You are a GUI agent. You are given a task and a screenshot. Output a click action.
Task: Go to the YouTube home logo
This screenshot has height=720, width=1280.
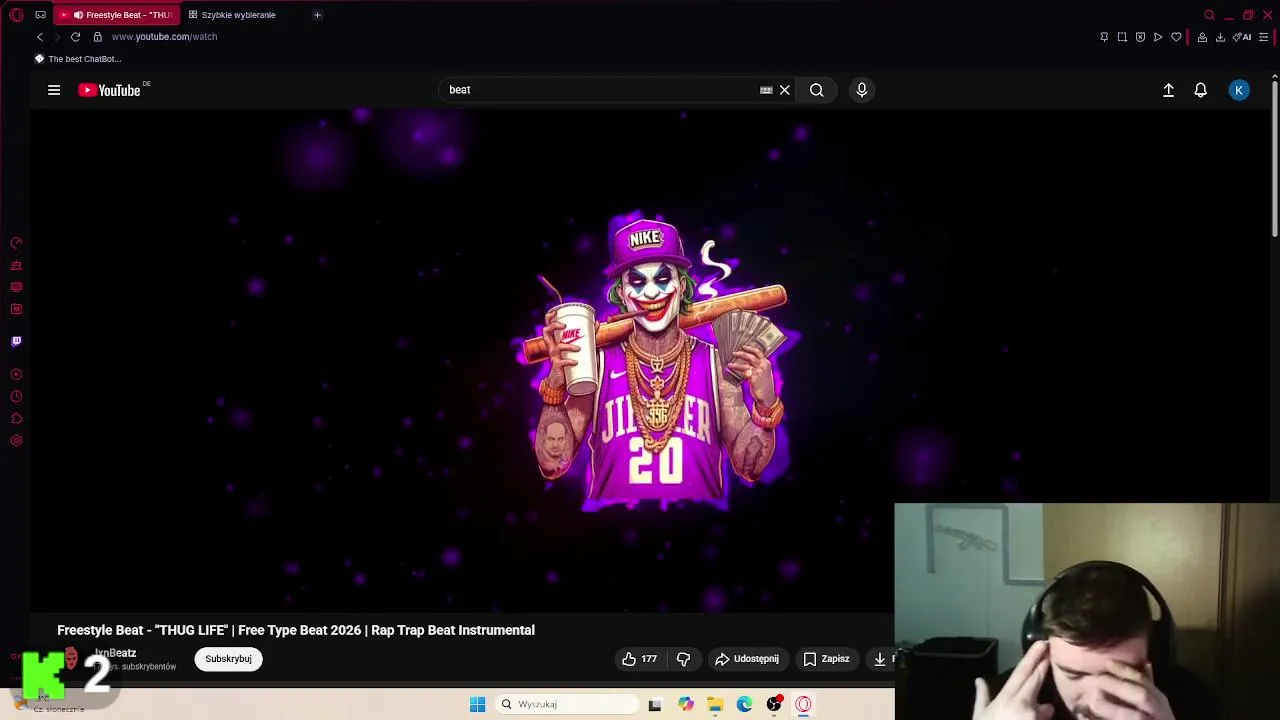point(111,90)
